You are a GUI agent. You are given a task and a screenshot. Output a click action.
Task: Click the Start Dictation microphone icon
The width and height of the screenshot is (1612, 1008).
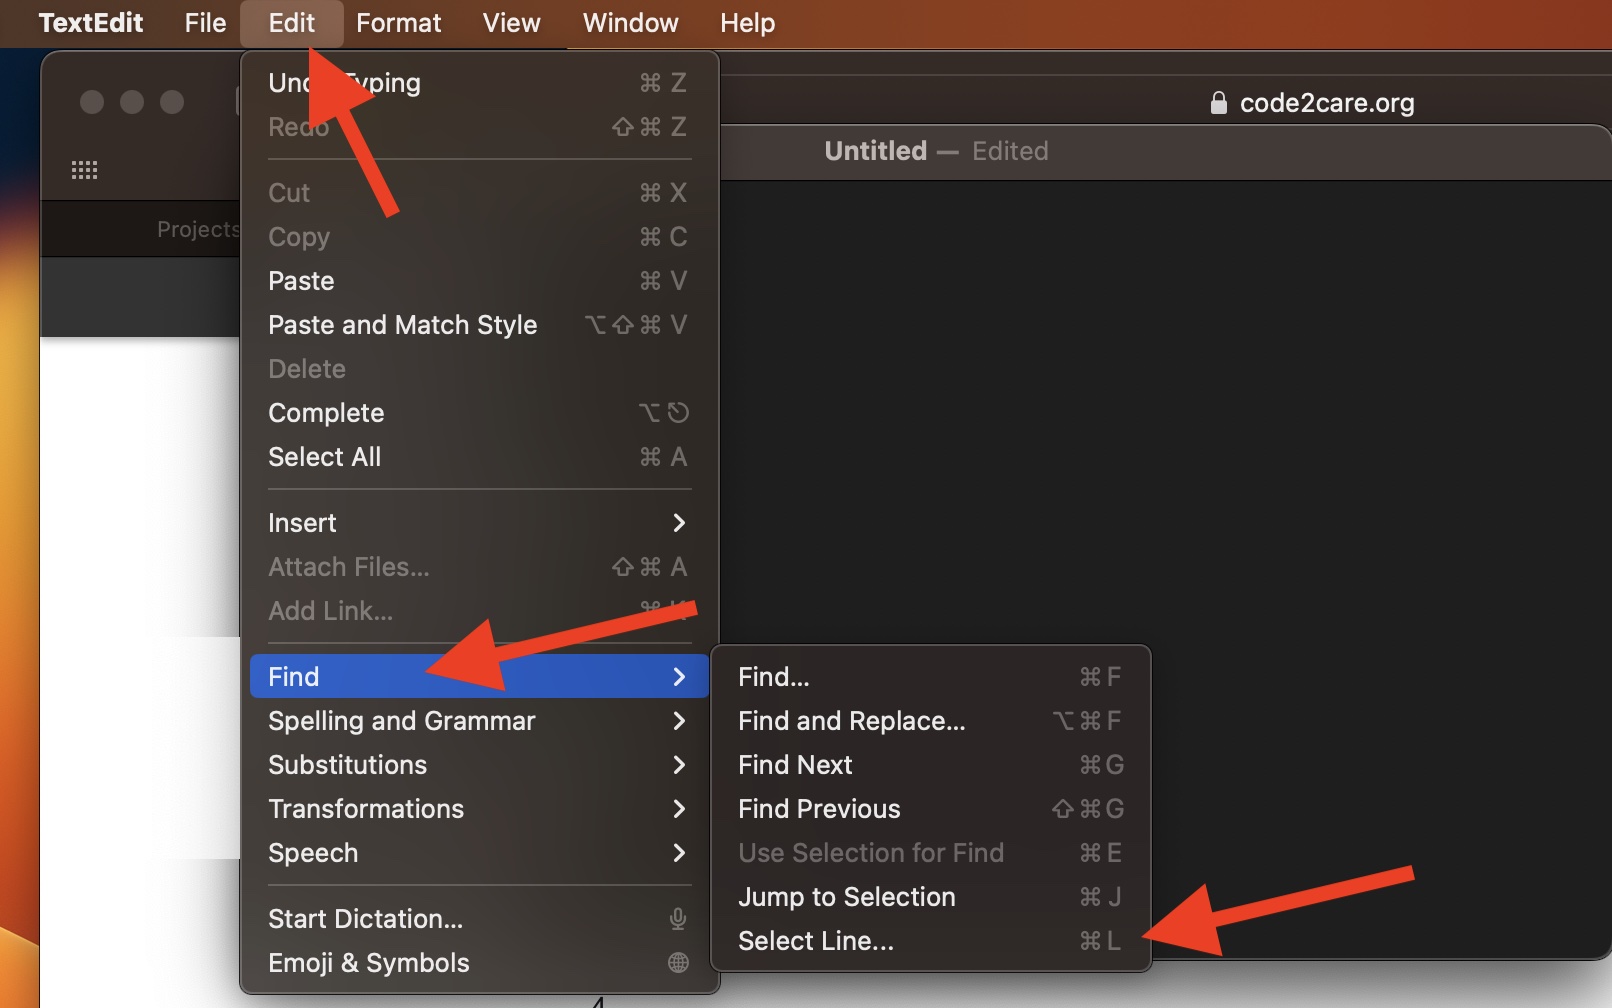pos(678,918)
